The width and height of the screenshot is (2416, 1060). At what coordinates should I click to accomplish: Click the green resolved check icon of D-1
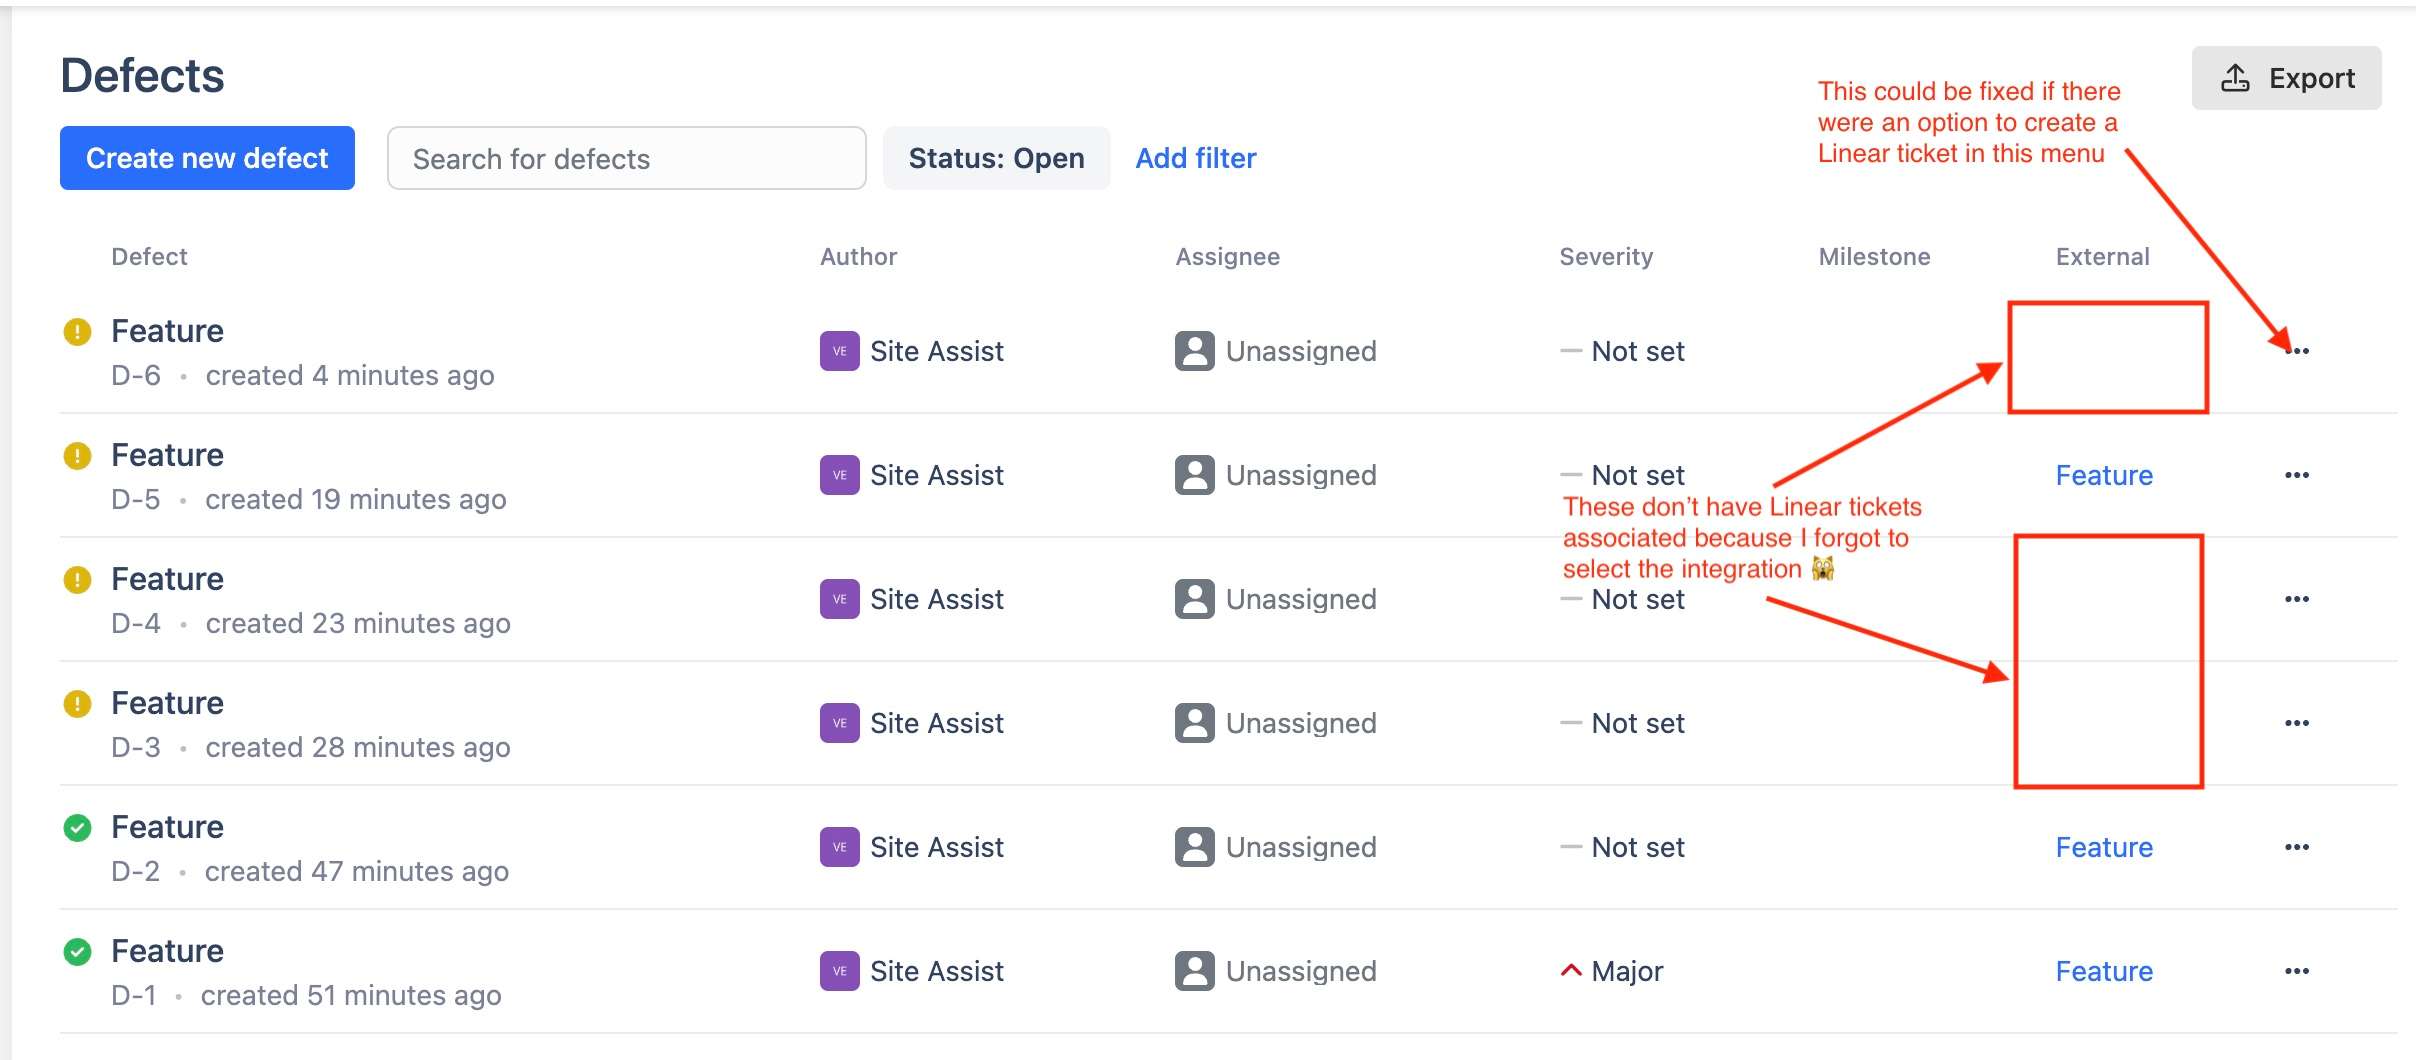click(x=77, y=951)
